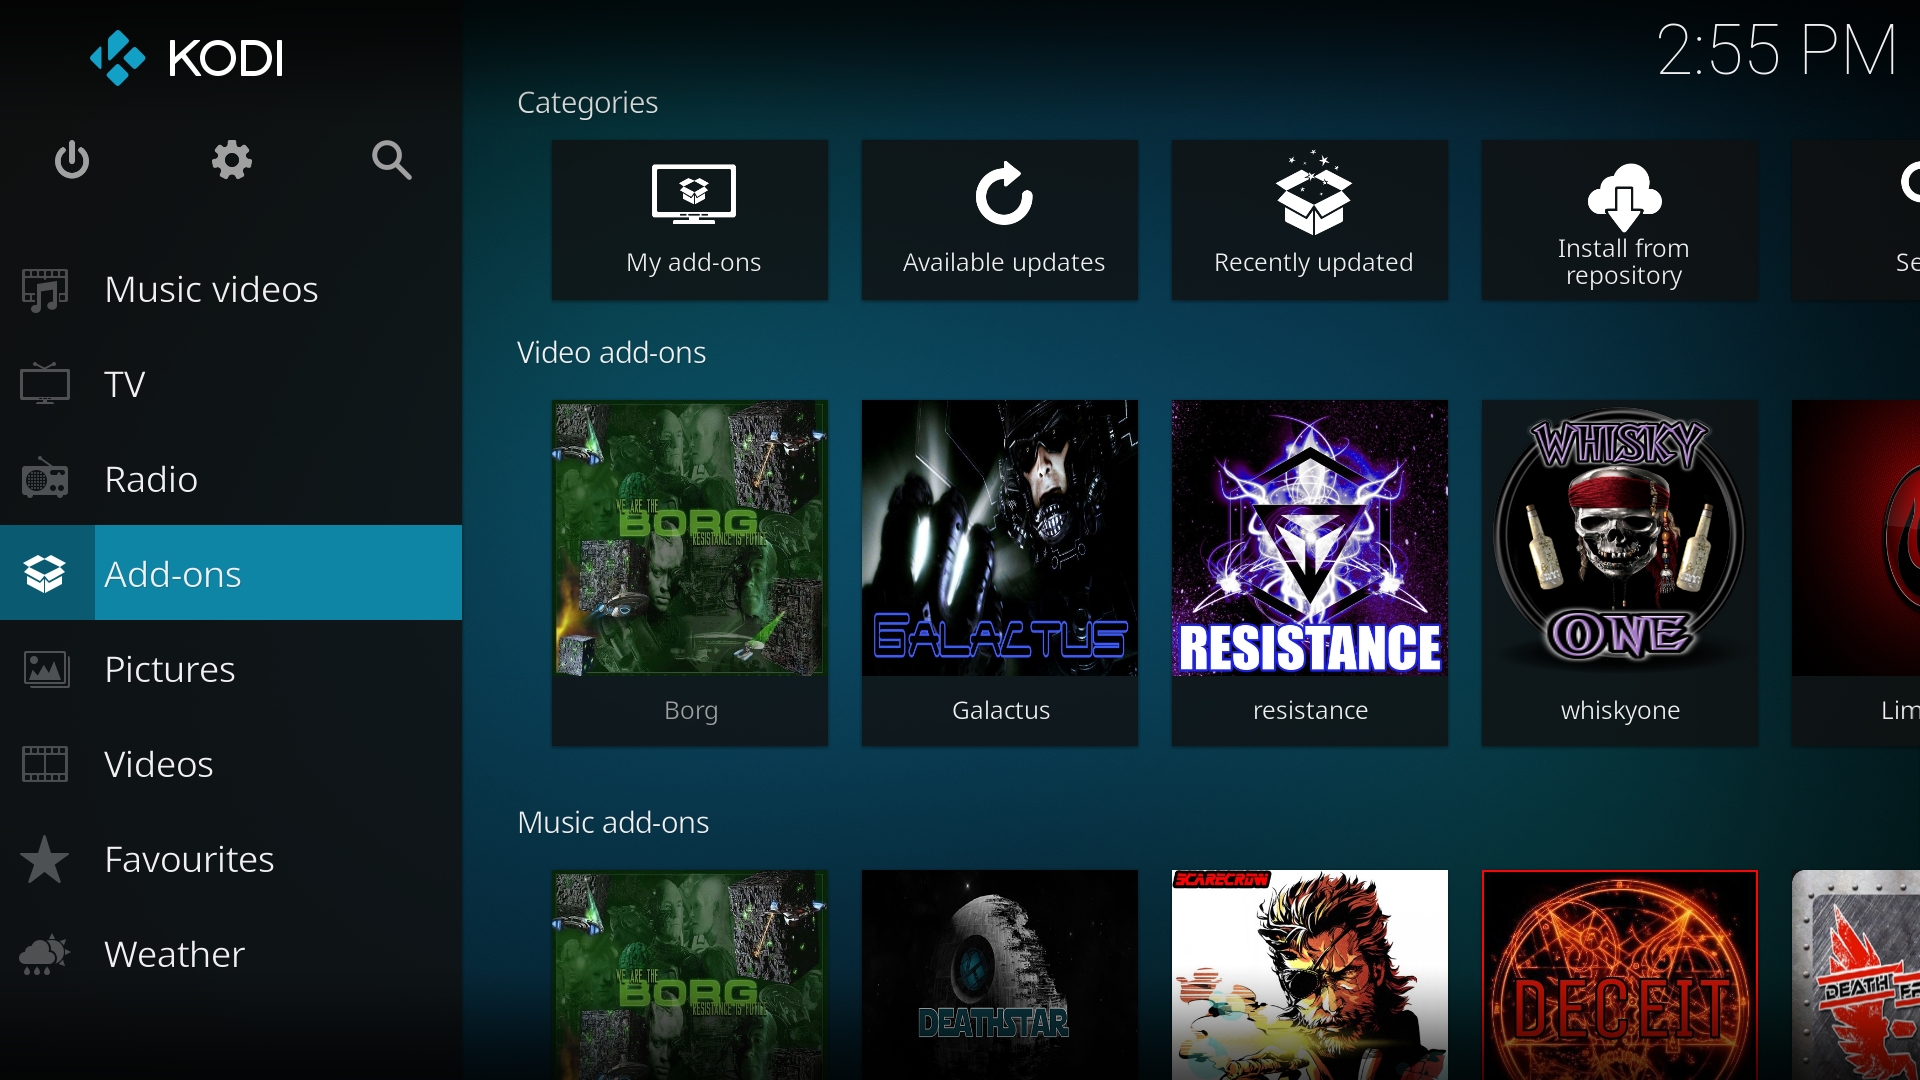The height and width of the screenshot is (1080, 1920).
Task: Open Recently updated category tile
Action: [x=1310, y=220]
